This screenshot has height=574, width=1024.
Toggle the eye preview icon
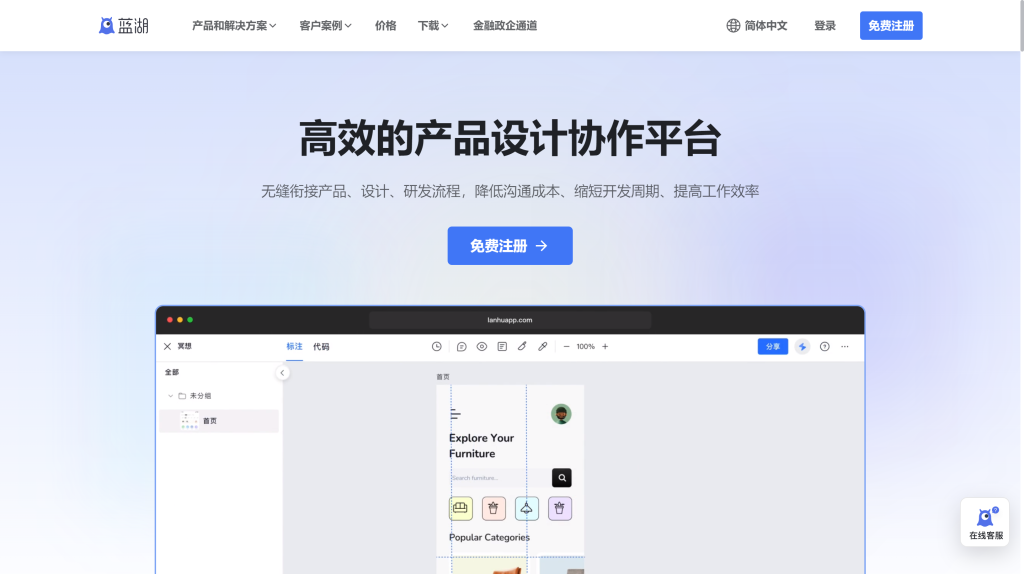coord(481,347)
